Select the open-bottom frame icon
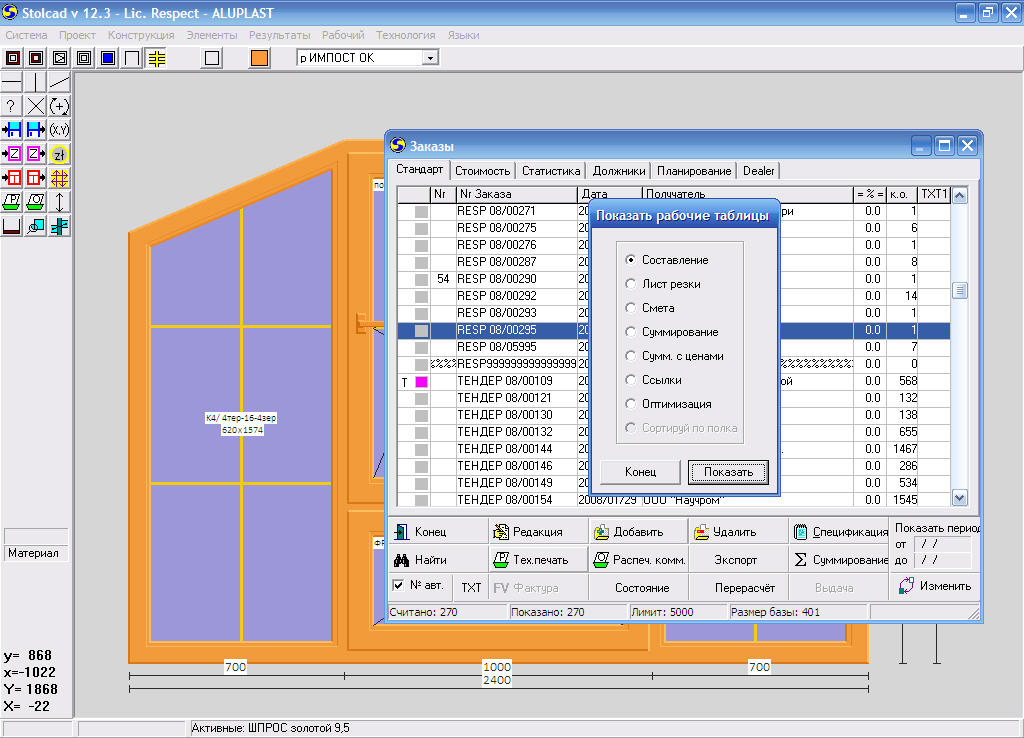The height and width of the screenshot is (738, 1024). 132,58
